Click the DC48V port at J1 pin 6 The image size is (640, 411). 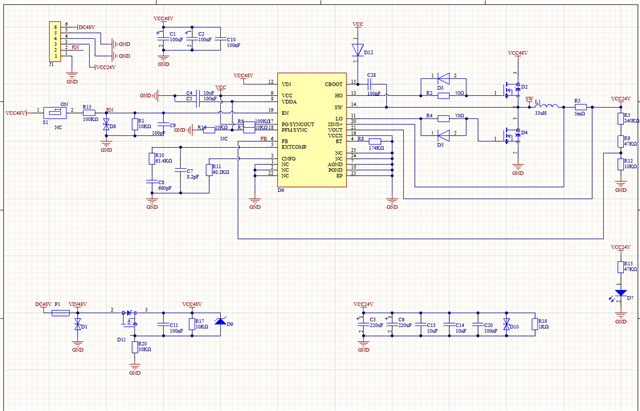pos(86,27)
